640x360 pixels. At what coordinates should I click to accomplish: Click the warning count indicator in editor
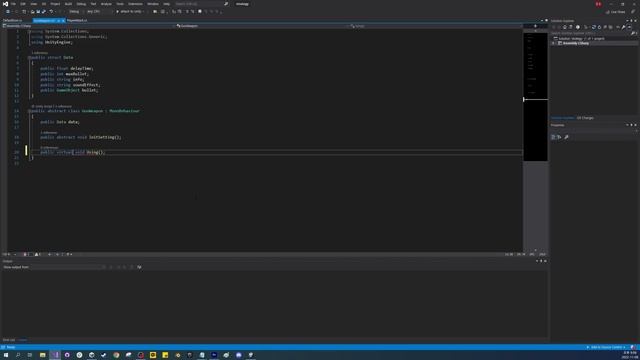point(38,254)
